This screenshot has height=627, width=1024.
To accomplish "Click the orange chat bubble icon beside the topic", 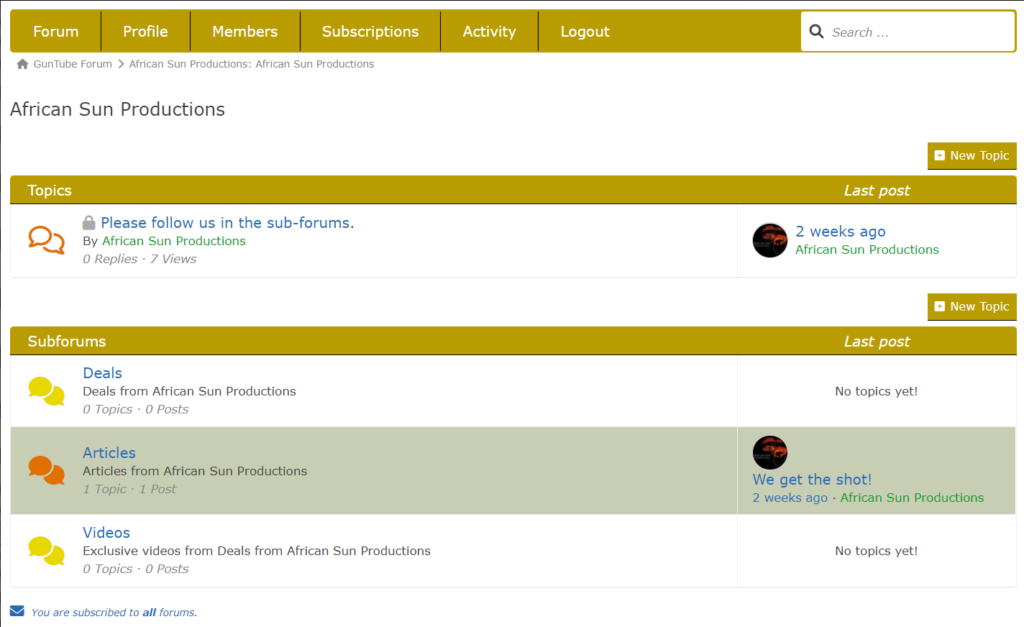I will [44, 240].
